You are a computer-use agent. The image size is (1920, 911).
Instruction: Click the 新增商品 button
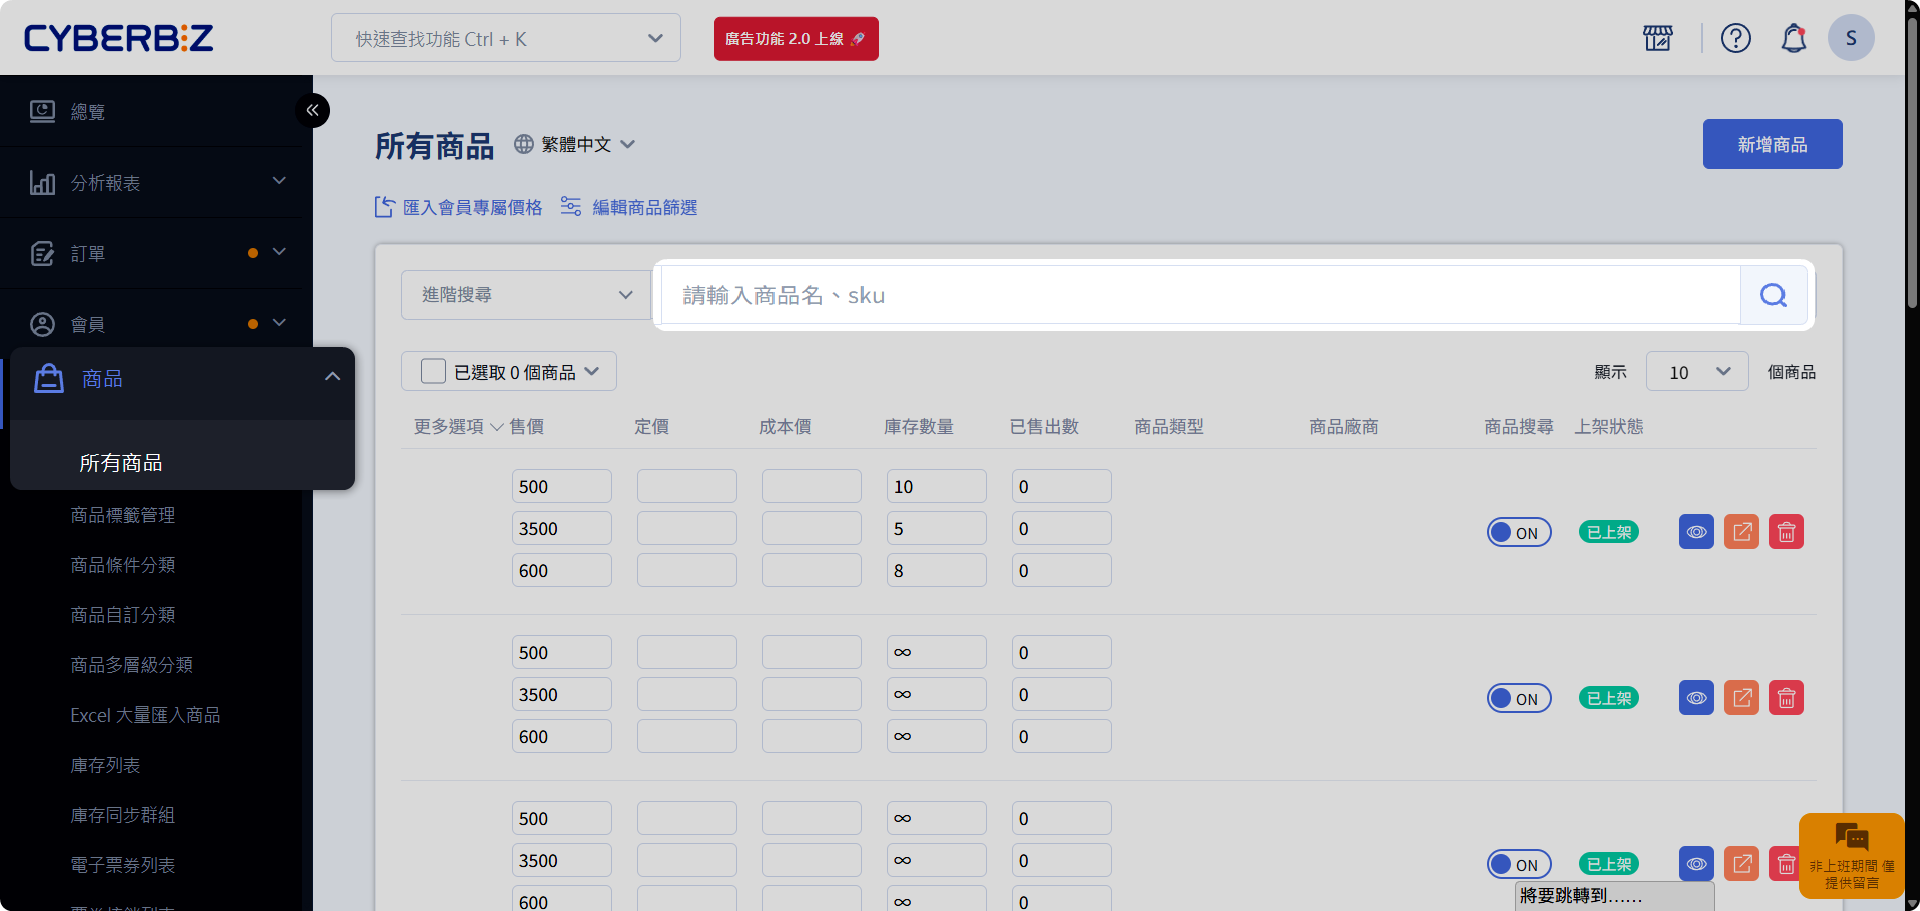(x=1772, y=145)
